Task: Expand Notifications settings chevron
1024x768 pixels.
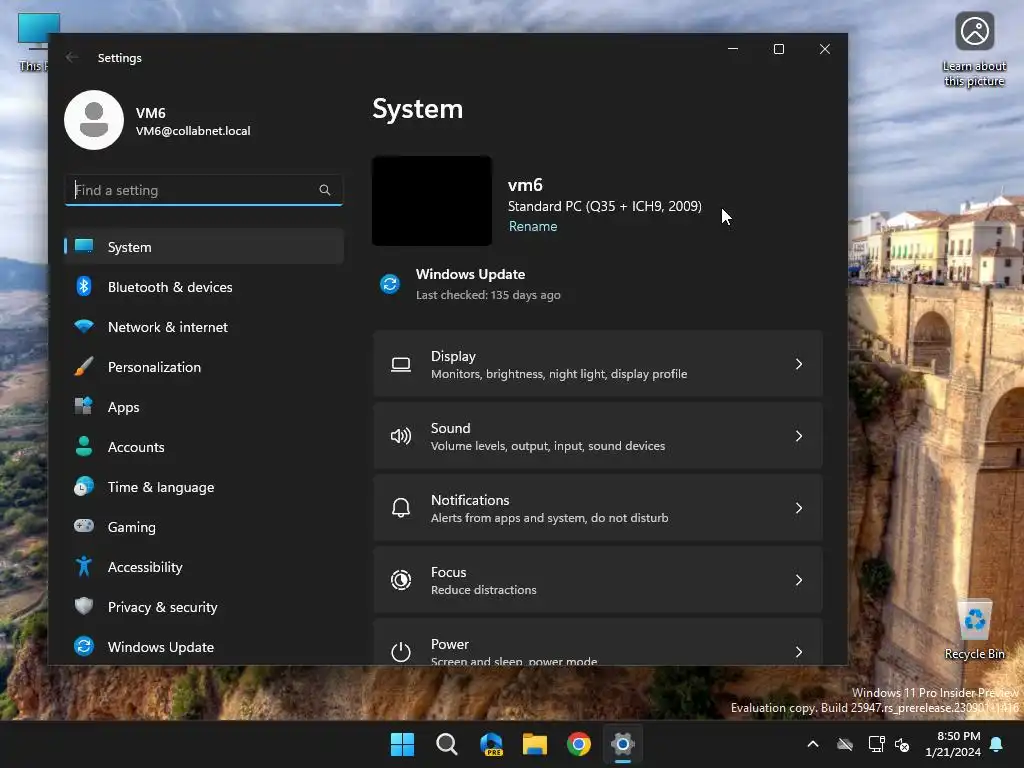Action: [799, 508]
